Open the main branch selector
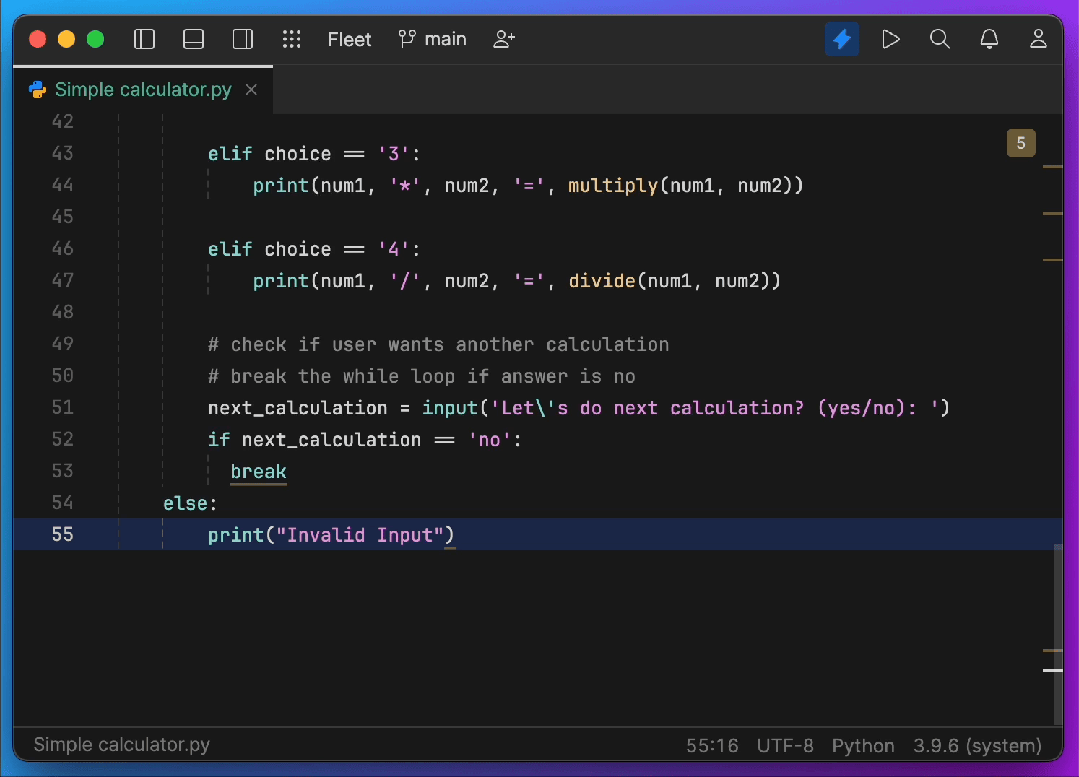Screen dimensions: 1079x777 (x=432, y=39)
